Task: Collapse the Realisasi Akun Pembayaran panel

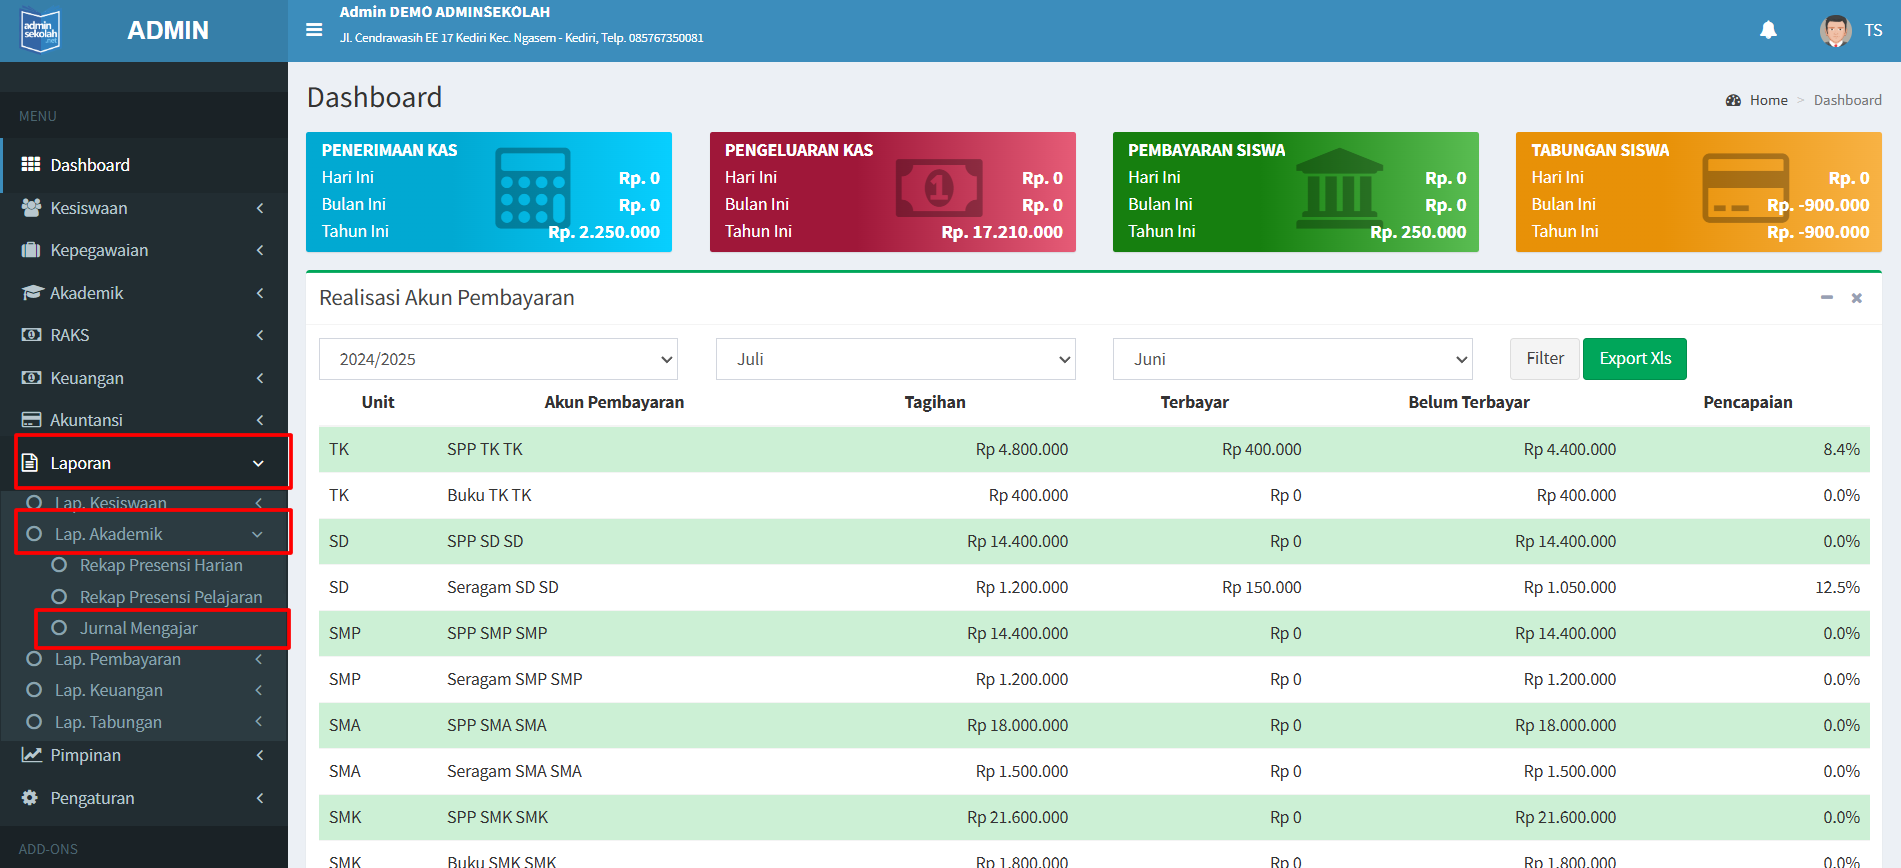Action: tap(1826, 298)
